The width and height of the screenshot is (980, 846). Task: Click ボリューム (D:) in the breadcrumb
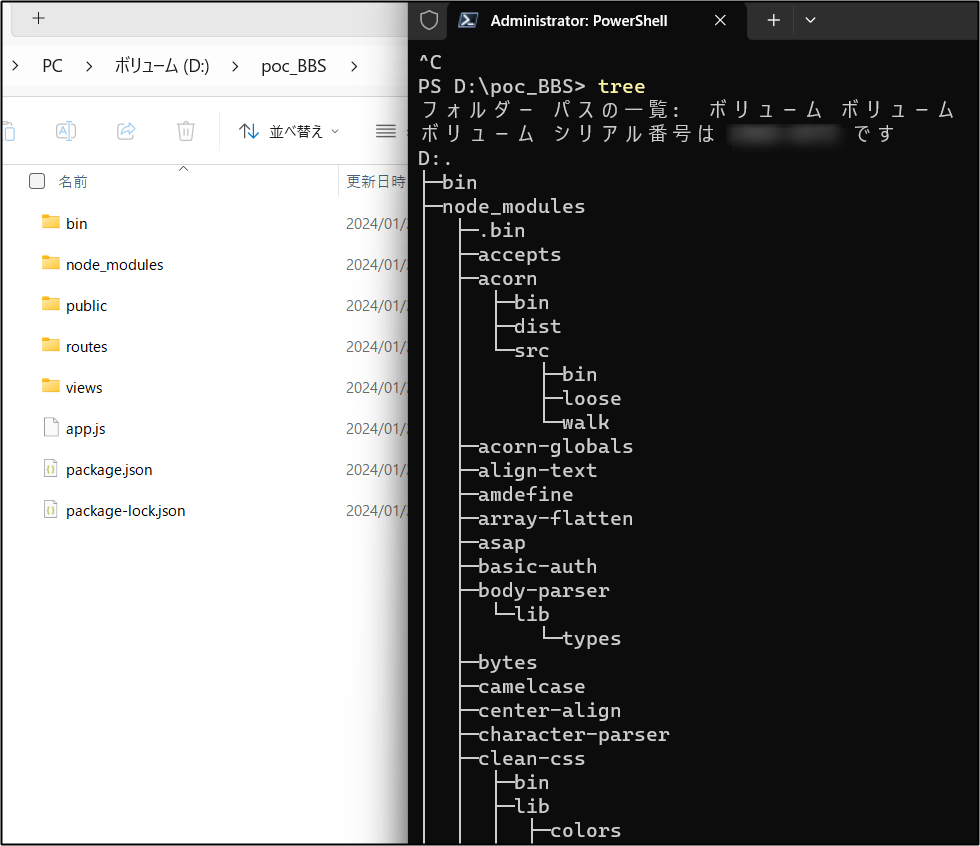pyautogui.click(x=162, y=66)
